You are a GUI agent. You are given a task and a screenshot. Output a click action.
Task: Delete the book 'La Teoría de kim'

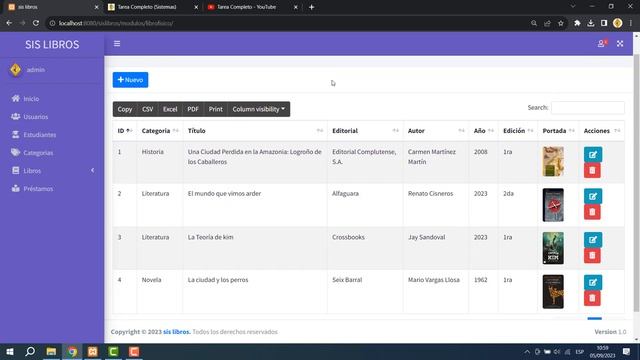pyautogui.click(x=592, y=255)
